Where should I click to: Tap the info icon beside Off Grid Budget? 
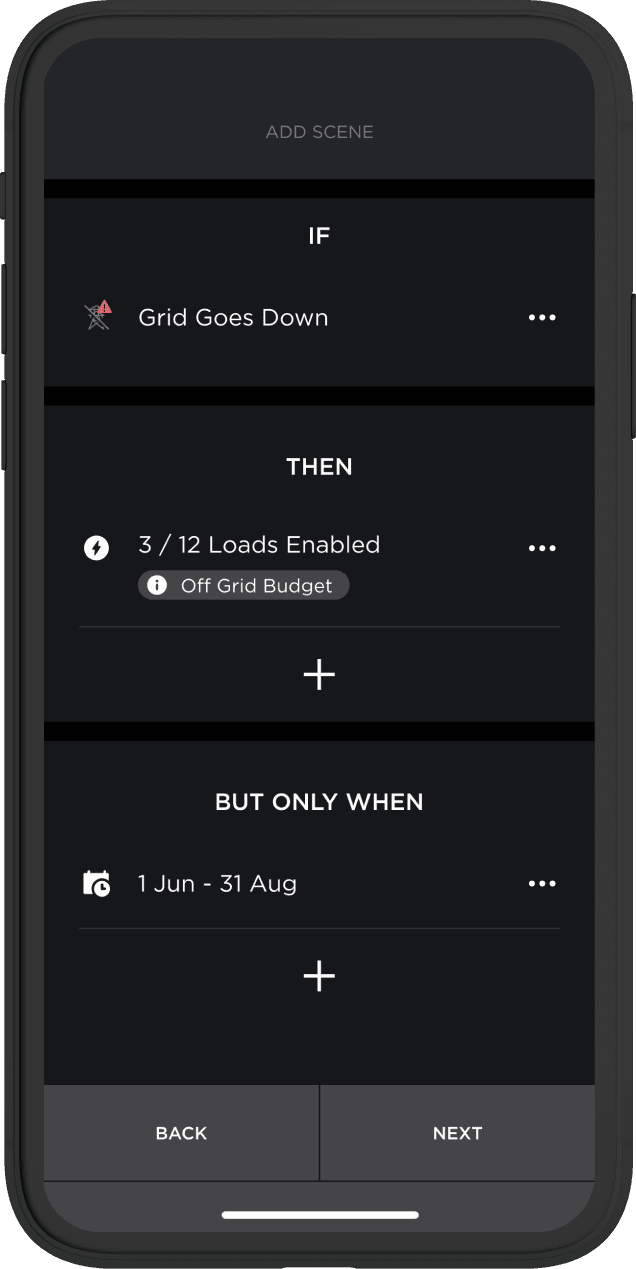(157, 586)
